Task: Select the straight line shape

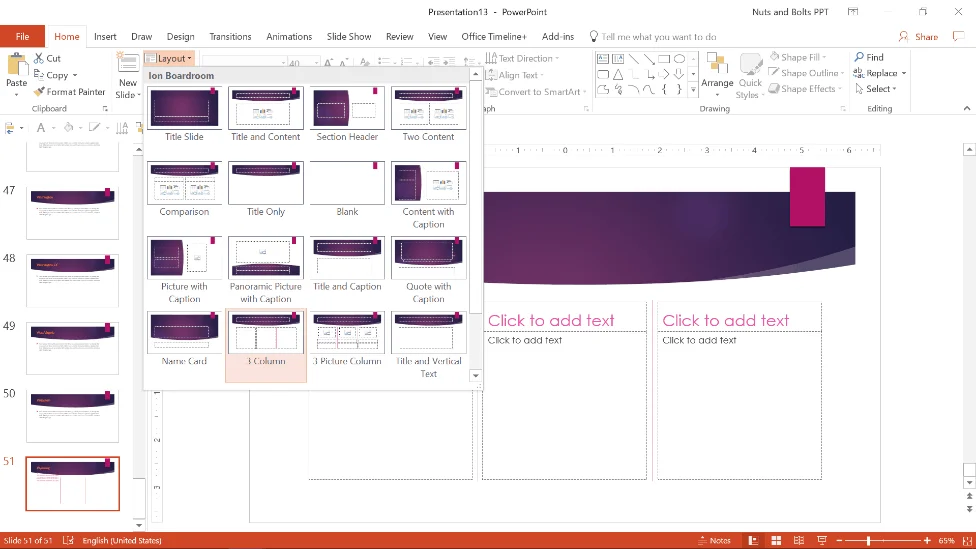Action: 634,59
